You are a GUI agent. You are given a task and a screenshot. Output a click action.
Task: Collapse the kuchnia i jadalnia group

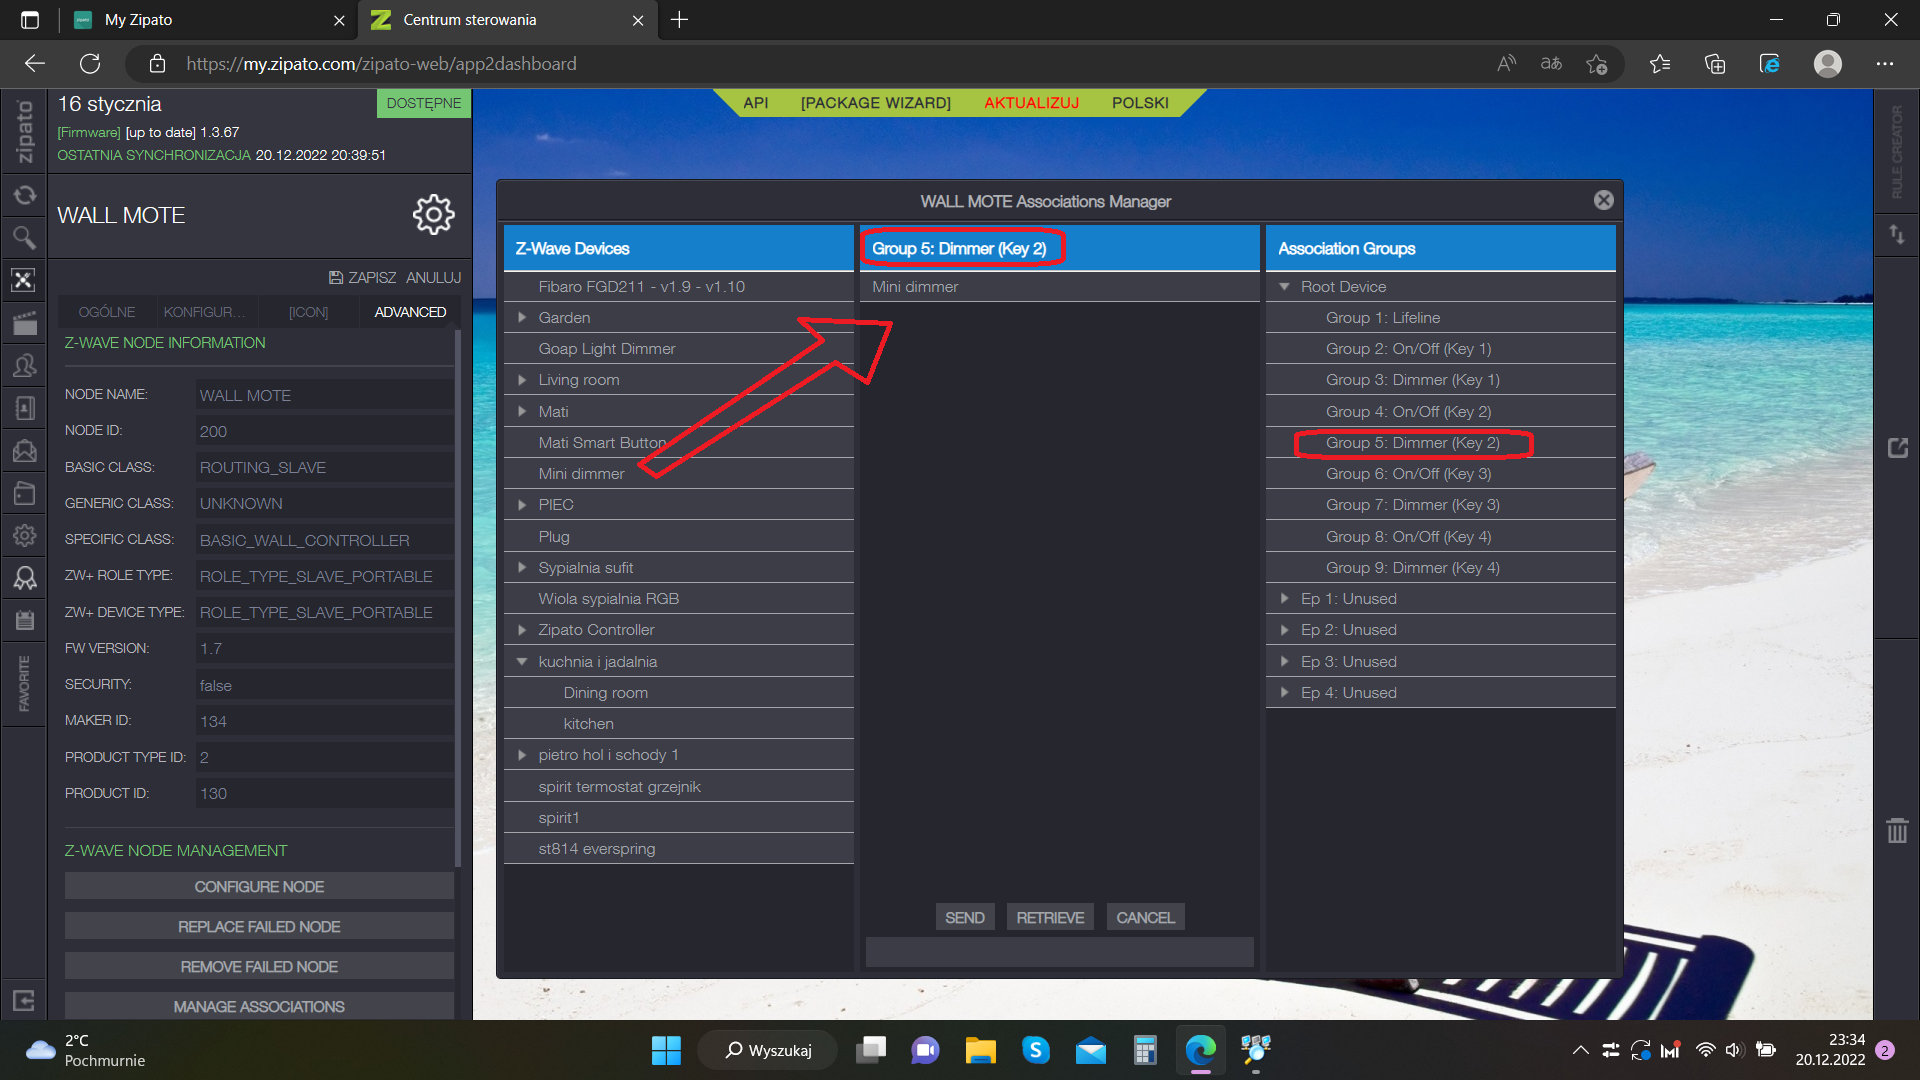point(522,662)
